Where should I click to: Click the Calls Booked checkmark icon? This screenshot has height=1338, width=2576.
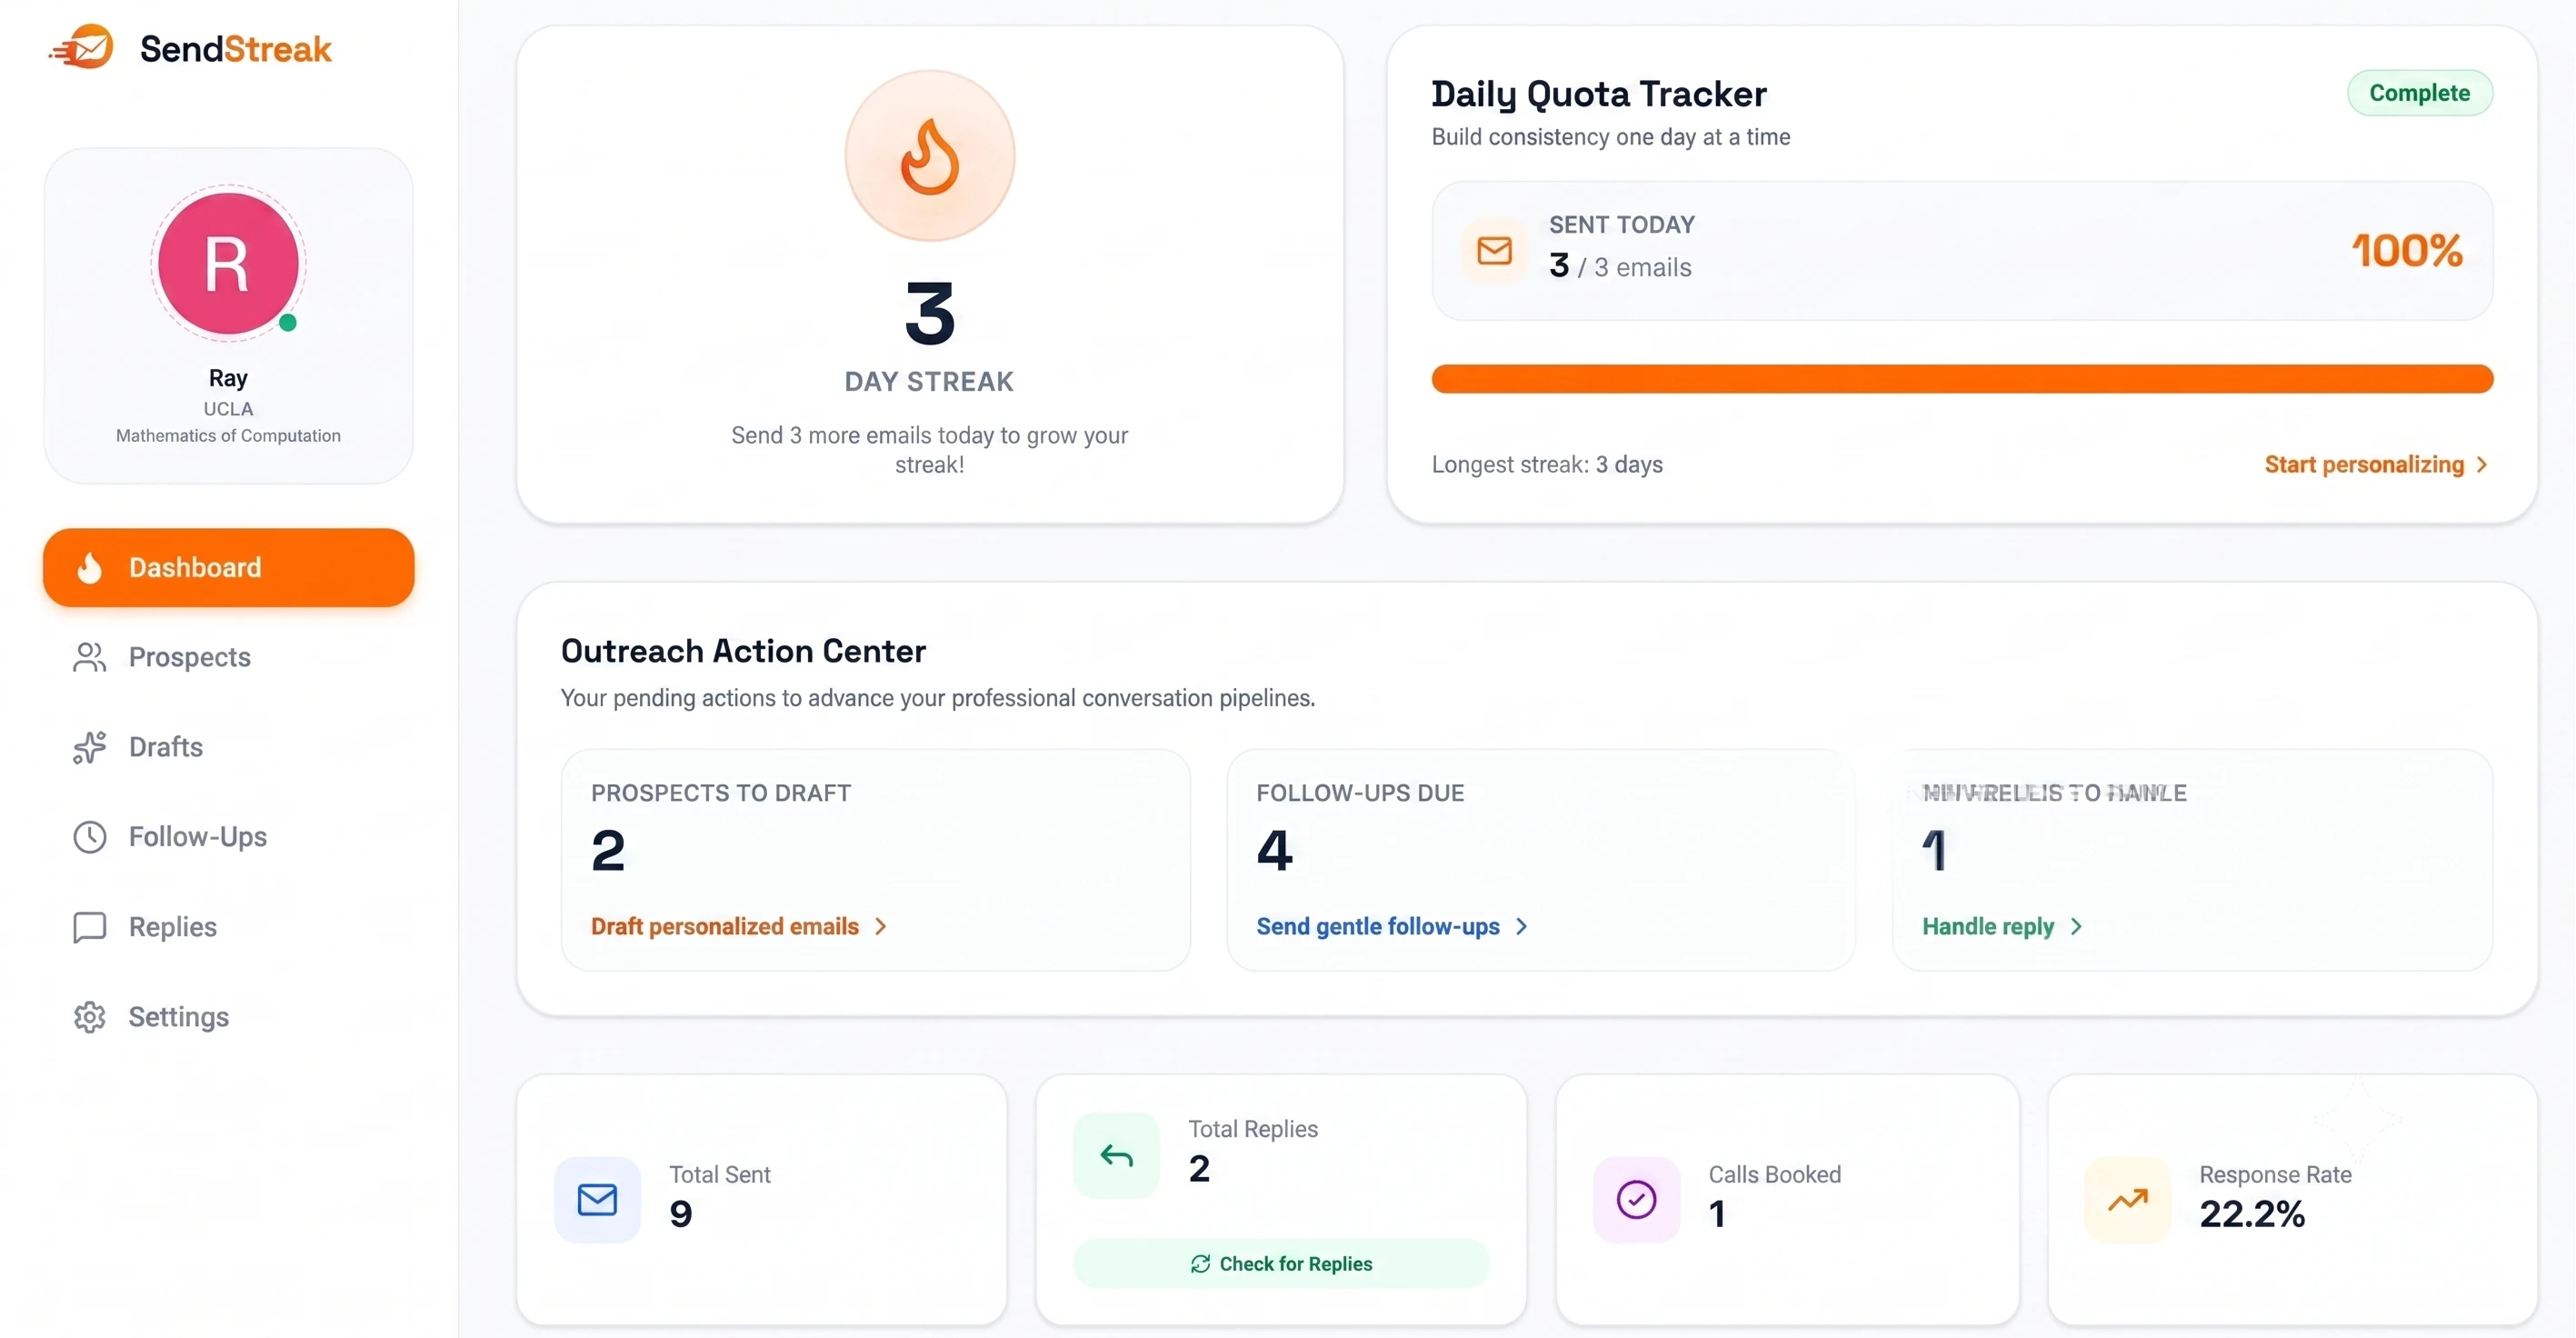[x=1636, y=1199]
